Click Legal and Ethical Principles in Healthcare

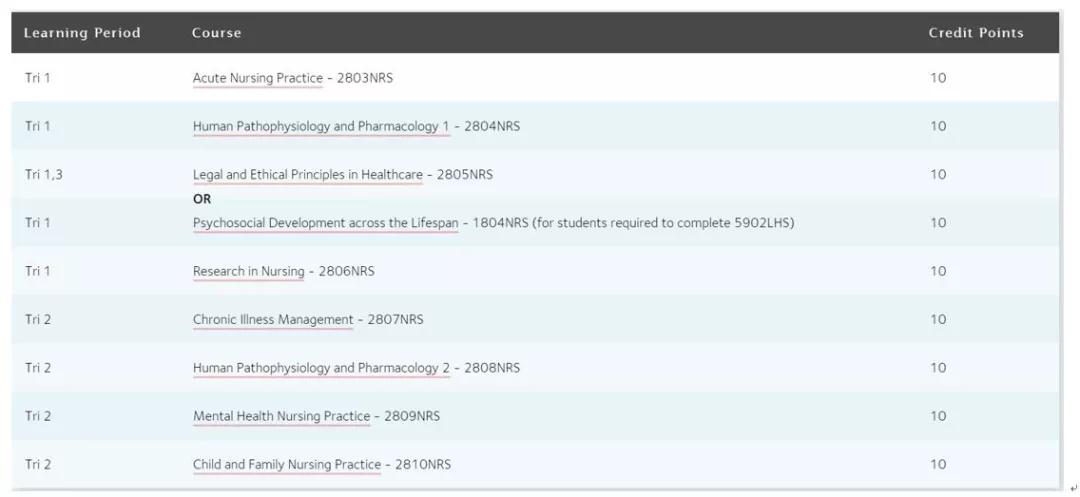307,175
